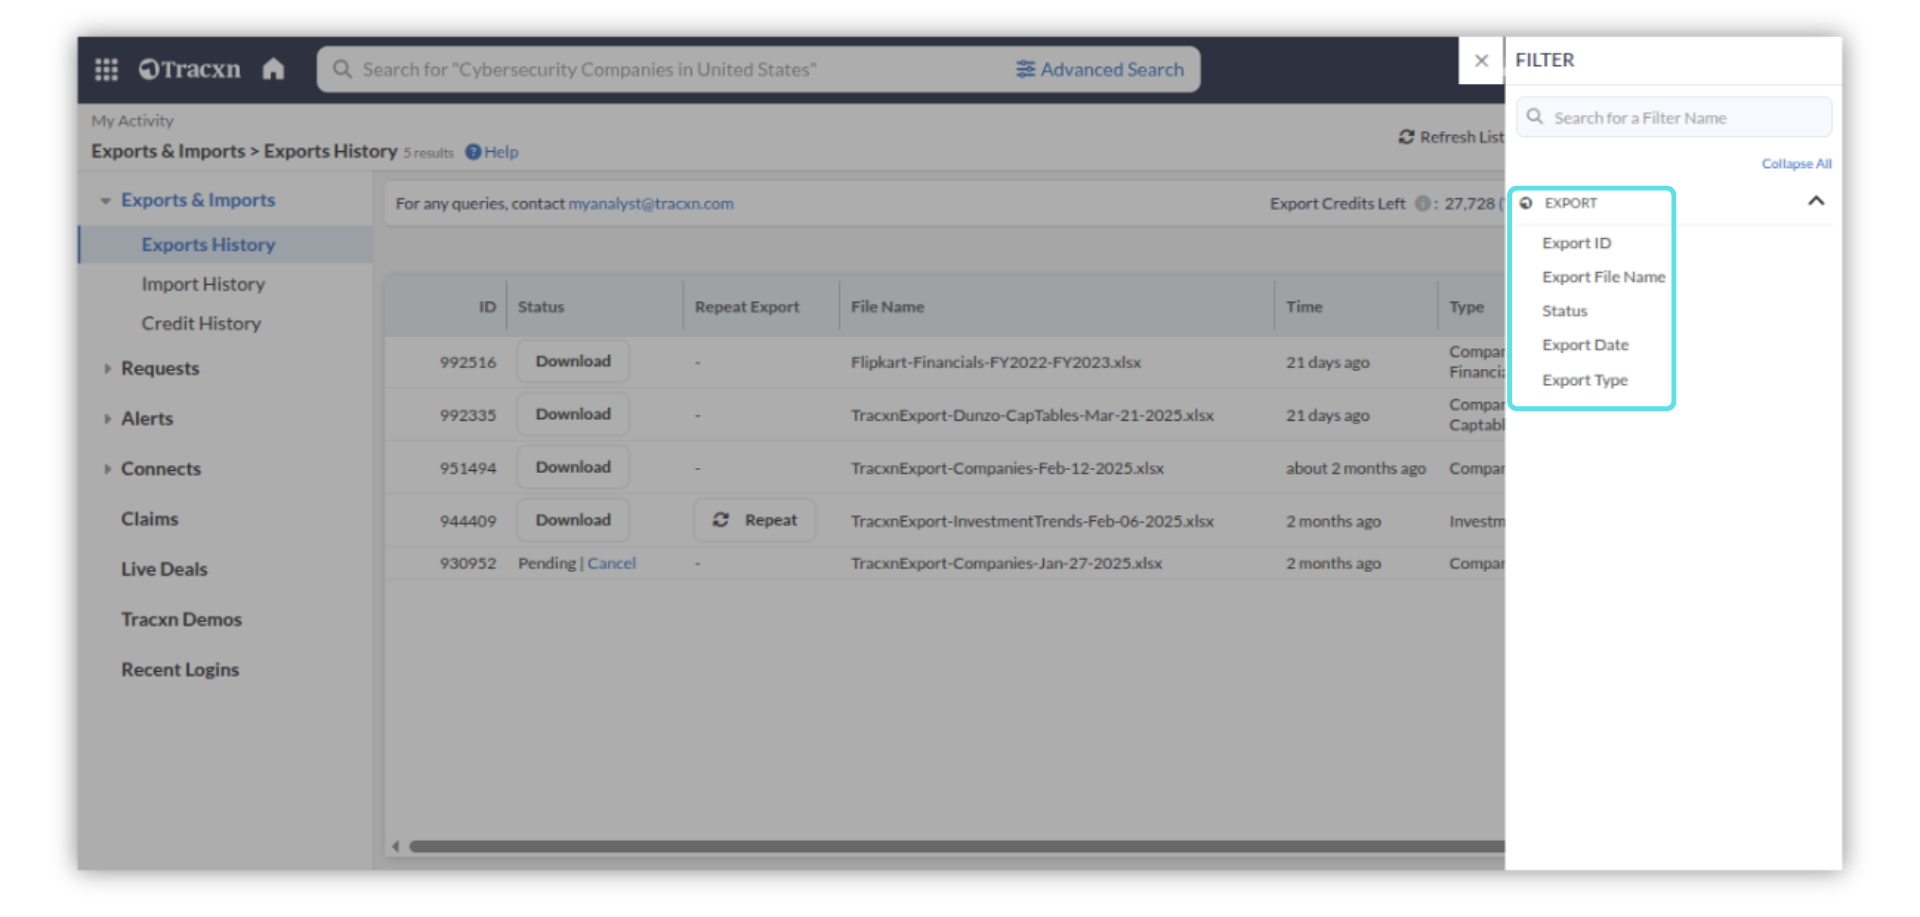Repeat the InvestmentTrends export
The height and width of the screenshot is (917, 1920).
click(x=755, y=521)
